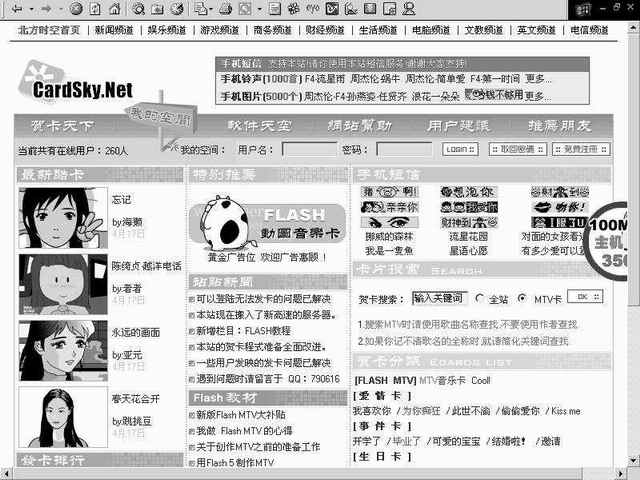Click the FLASH 動圖音樂卡 cow banner
Screen dimensions: 640x480
point(267,224)
